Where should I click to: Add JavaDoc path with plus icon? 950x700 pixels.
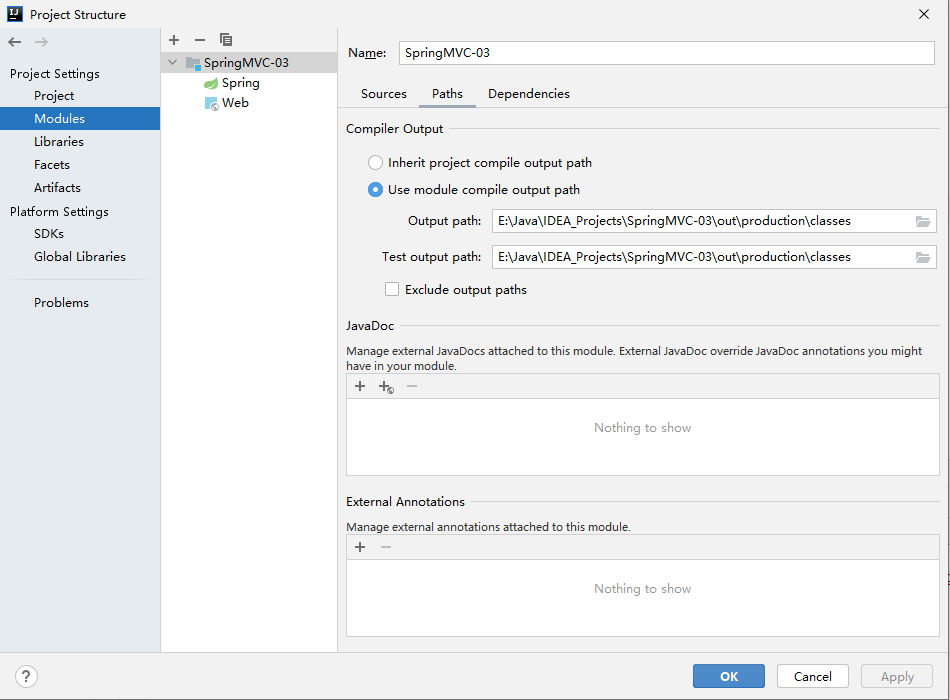[360, 386]
